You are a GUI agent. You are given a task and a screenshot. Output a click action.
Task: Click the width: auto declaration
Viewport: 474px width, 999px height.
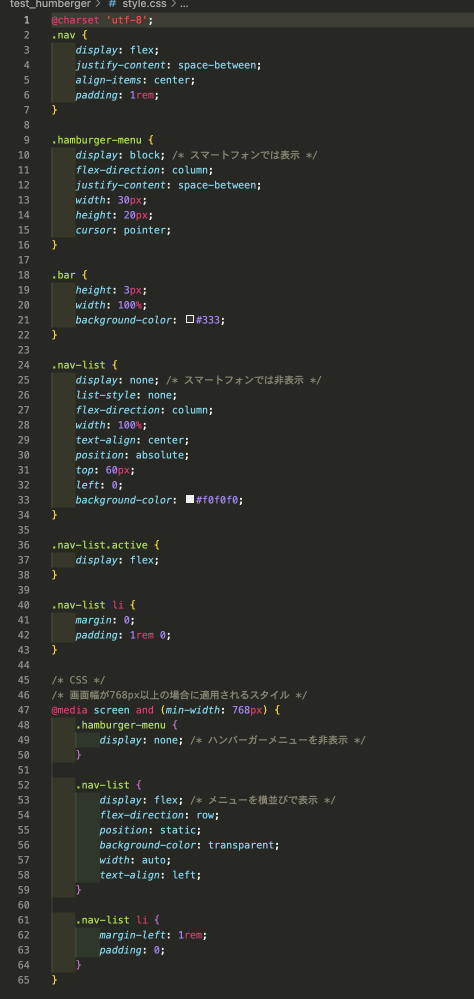coord(135,860)
